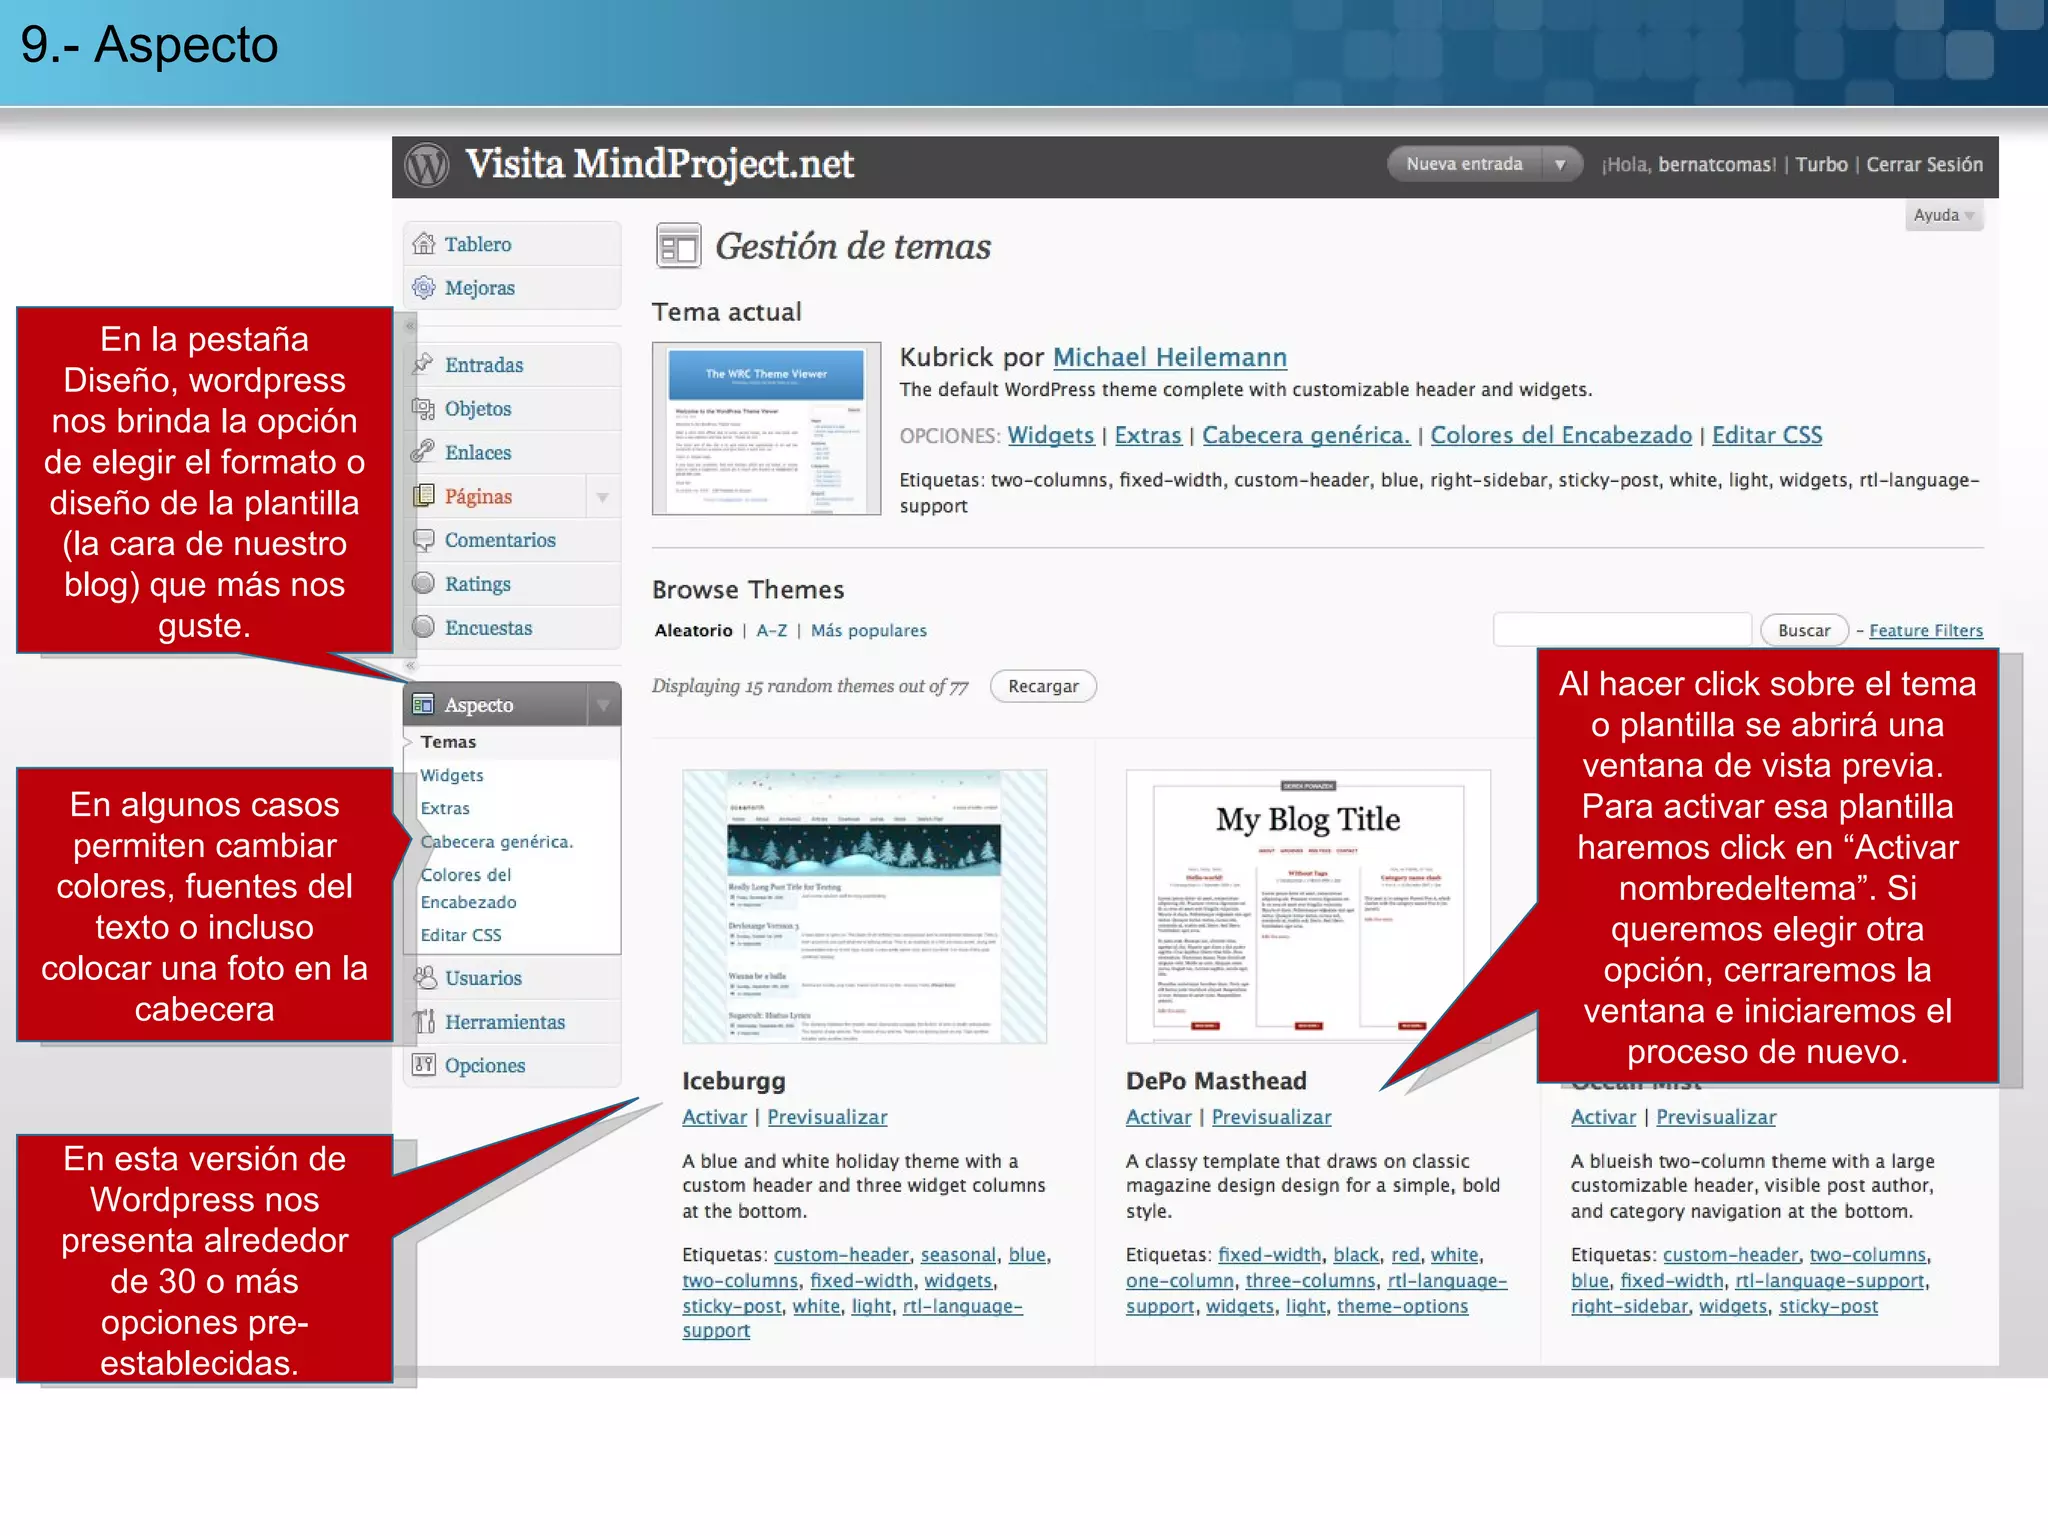
Task: Open the Comentarios speech bubble icon
Action: click(x=424, y=540)
